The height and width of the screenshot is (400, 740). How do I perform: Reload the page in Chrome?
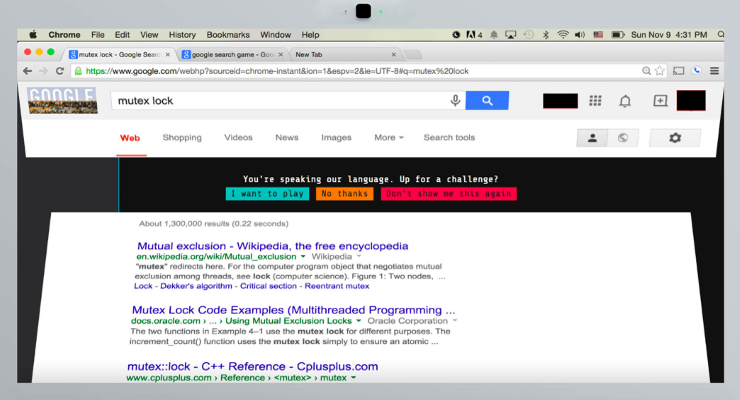61,71
